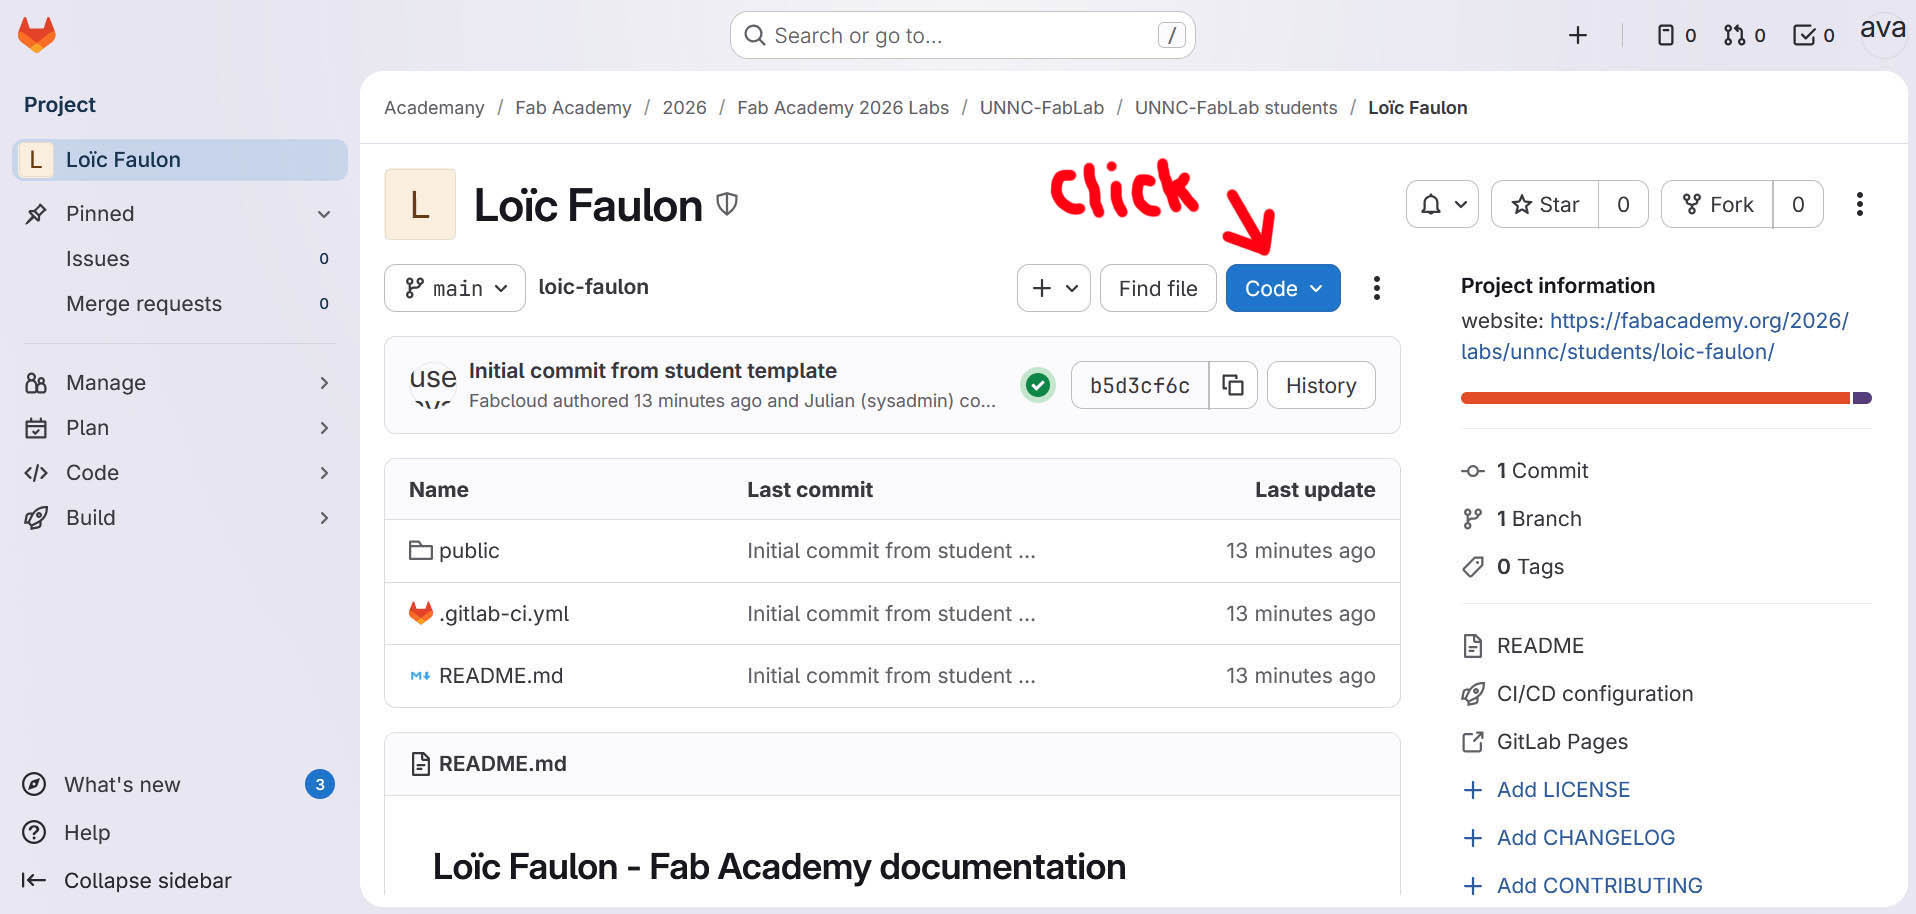Open the main branch selector dropdown
The image size is (1916, 914).
tap(455, 288)
